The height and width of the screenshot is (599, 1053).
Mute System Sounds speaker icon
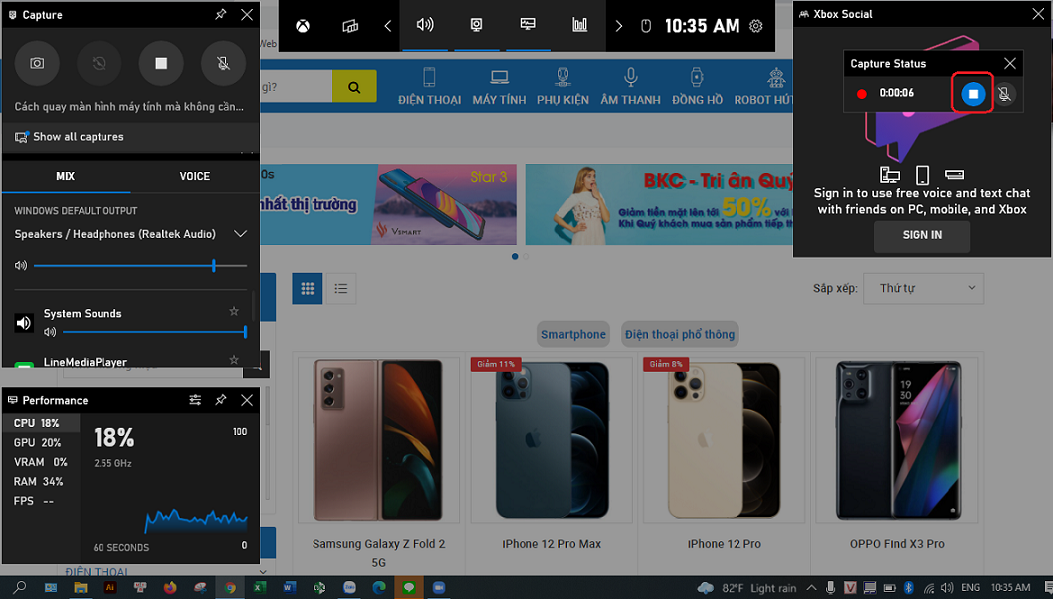click(50, 332)
